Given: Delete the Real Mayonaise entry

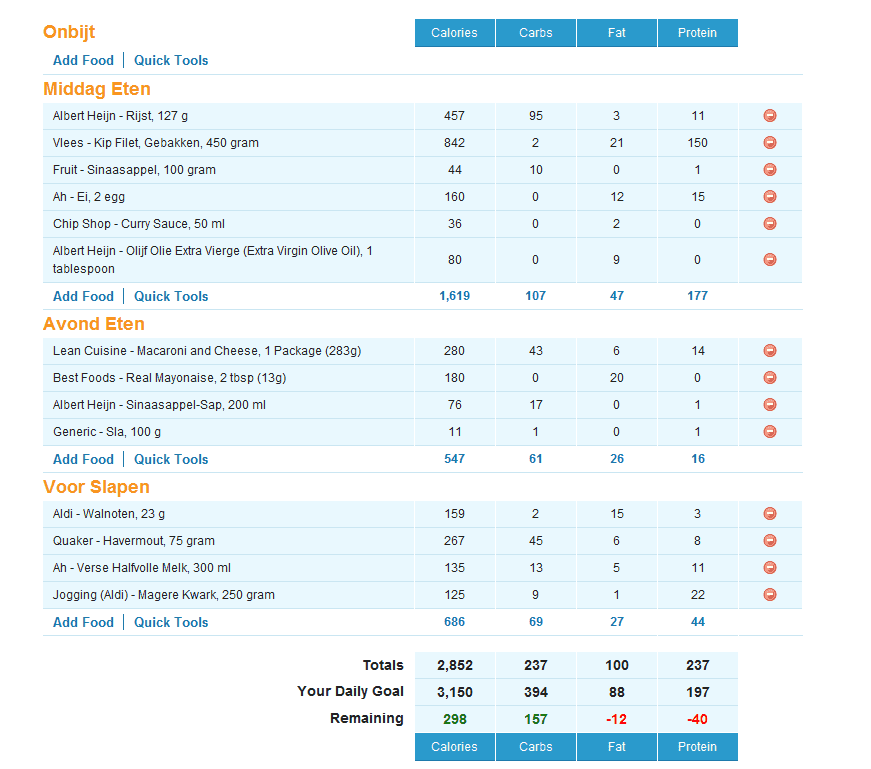Looking at the screenshot, I should 769,378.
